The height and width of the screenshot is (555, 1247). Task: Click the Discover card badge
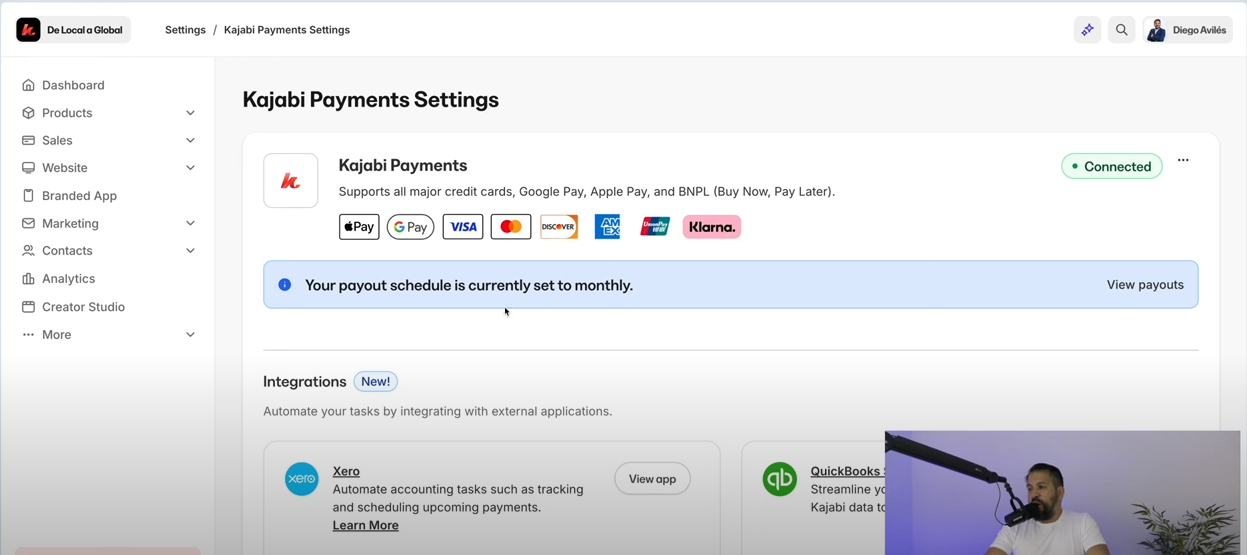[x=559, y=227]
